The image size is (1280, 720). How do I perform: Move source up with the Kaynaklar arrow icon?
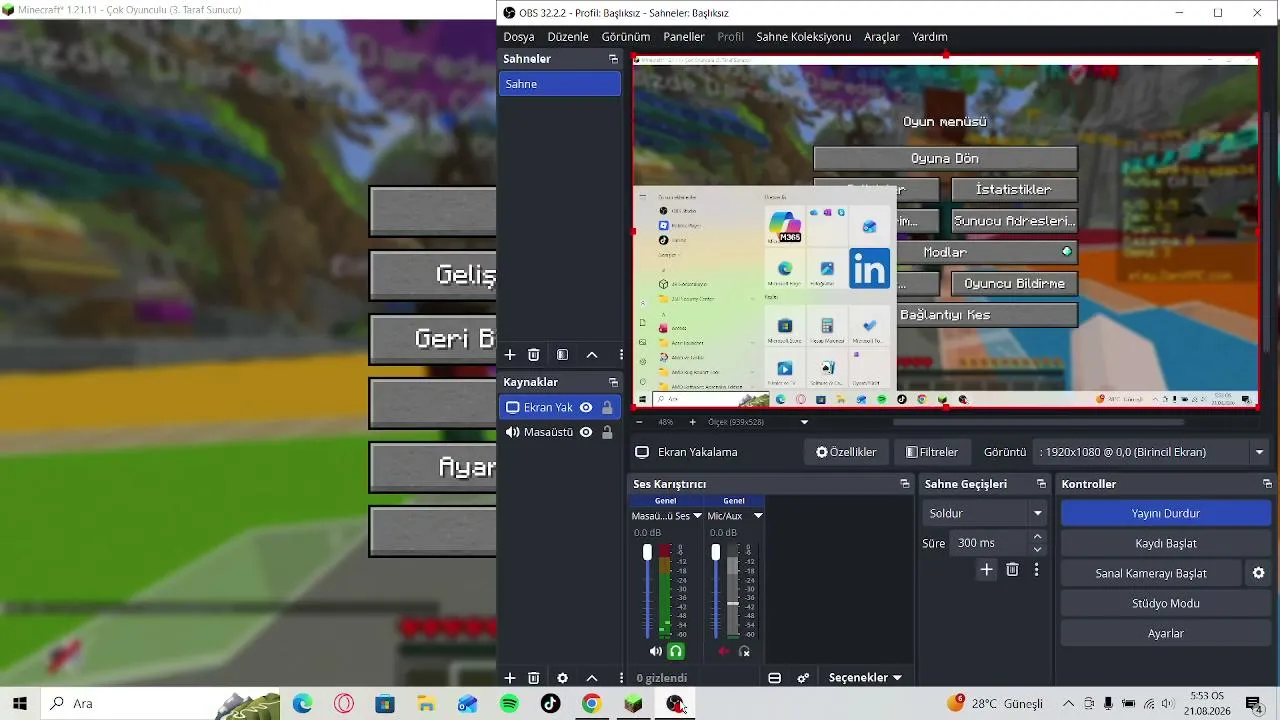592,678
